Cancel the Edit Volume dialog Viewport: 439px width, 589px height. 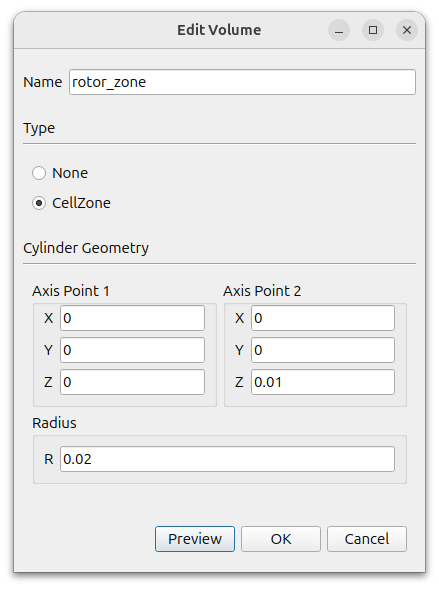pos(367,539)
